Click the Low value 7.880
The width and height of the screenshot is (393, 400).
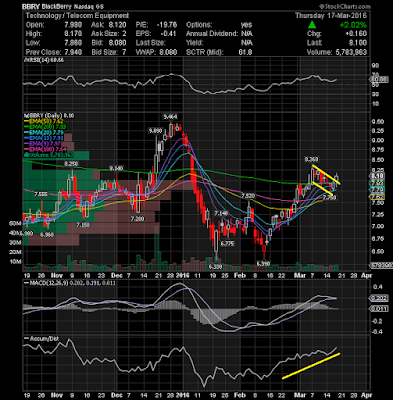[x=73, y=43]
